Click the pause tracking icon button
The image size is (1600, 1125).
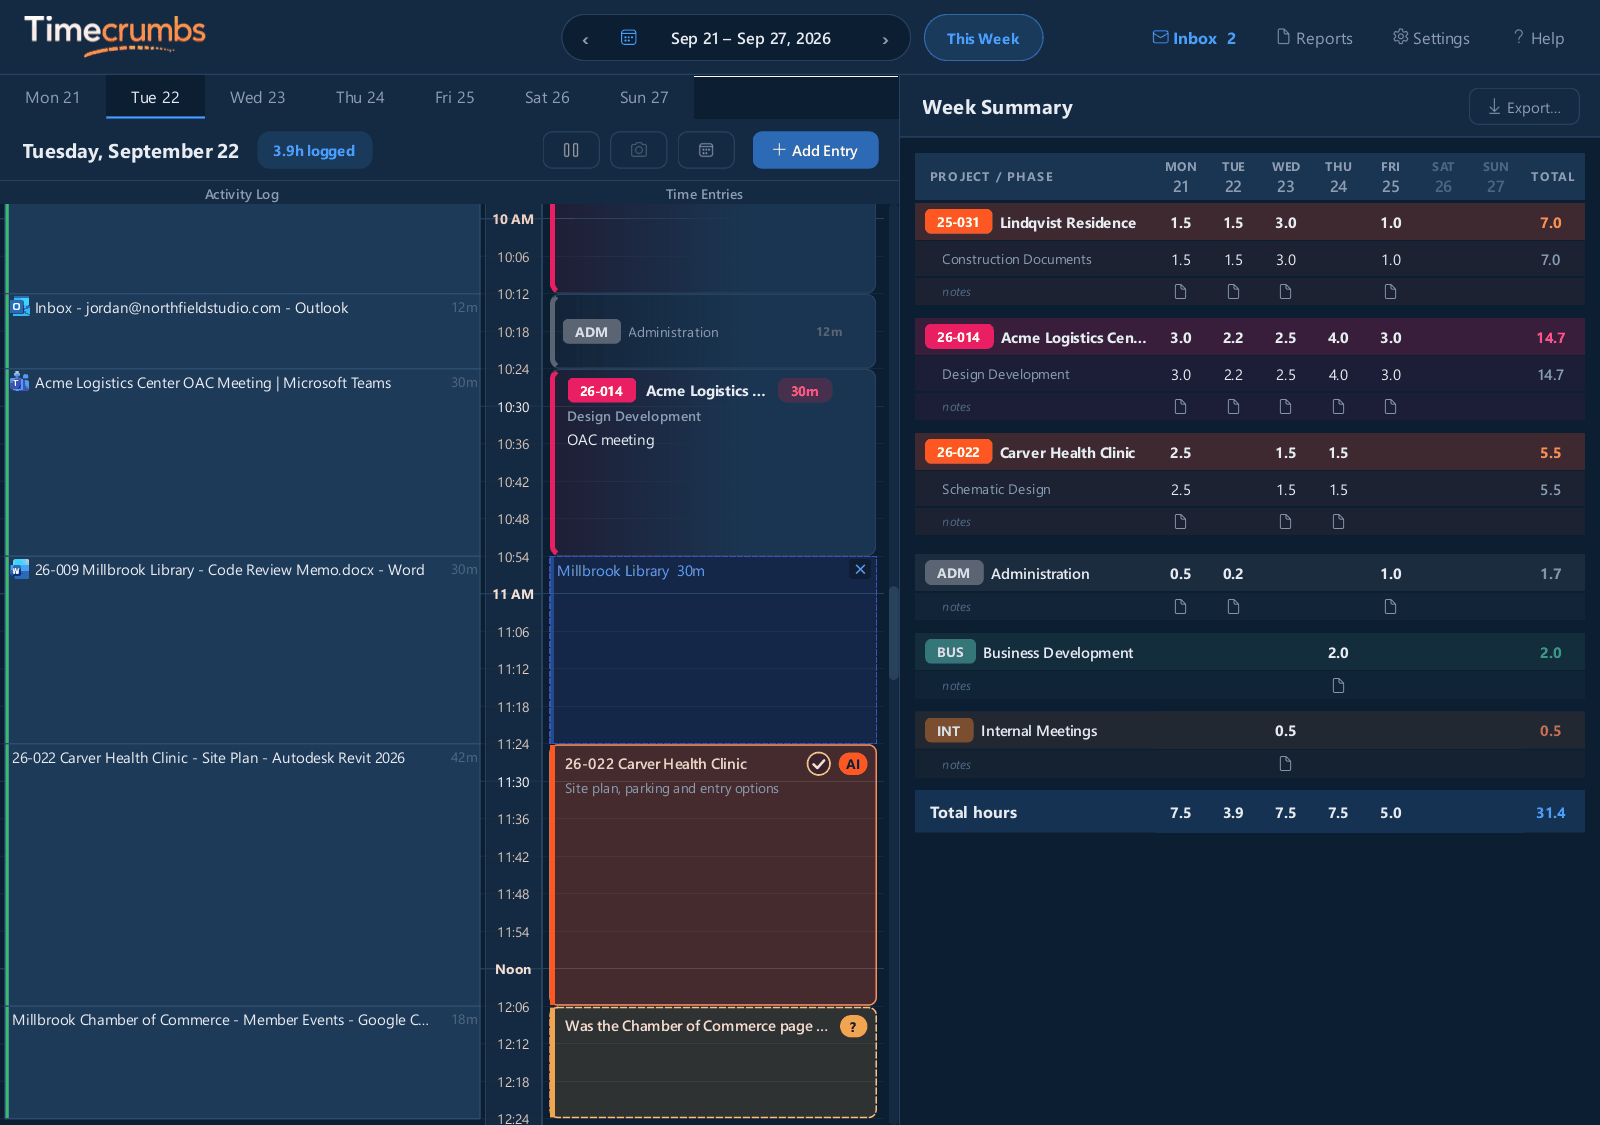tap(571, 150)
